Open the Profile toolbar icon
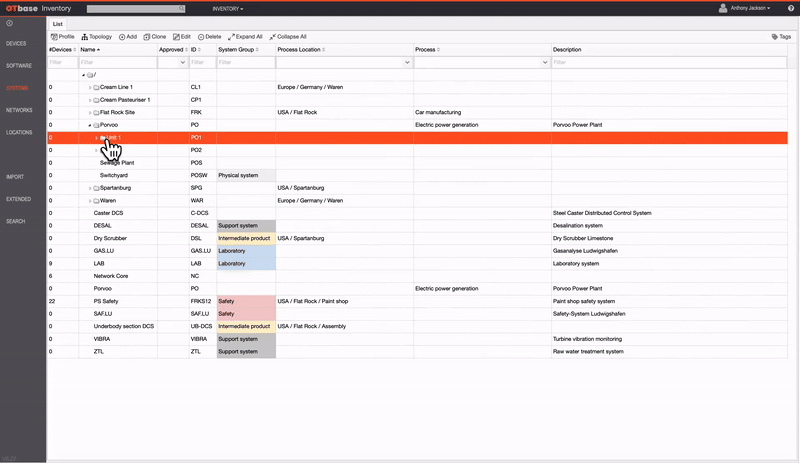800x463 pixels. [54, 37]
